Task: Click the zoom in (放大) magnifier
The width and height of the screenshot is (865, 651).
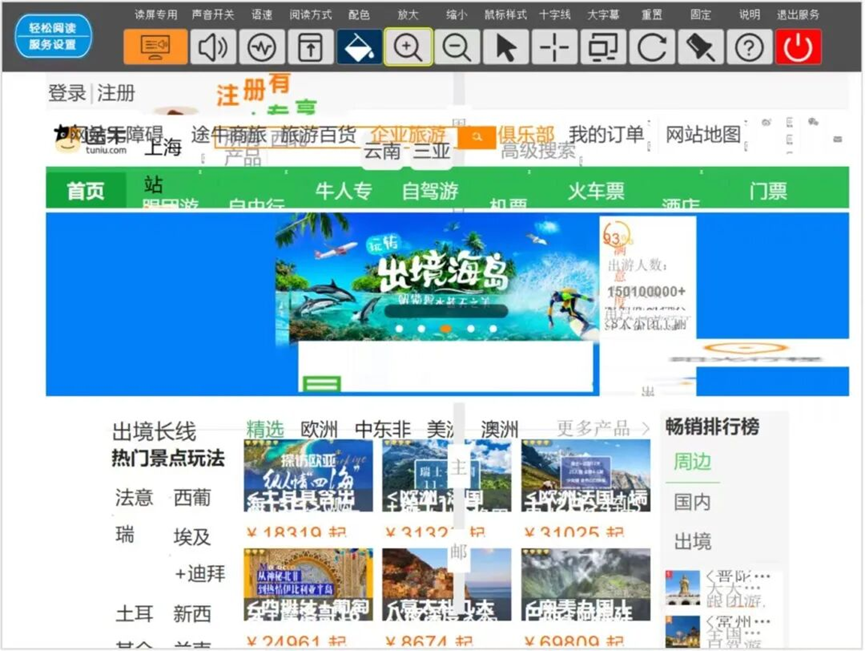Action: [408, 47]
